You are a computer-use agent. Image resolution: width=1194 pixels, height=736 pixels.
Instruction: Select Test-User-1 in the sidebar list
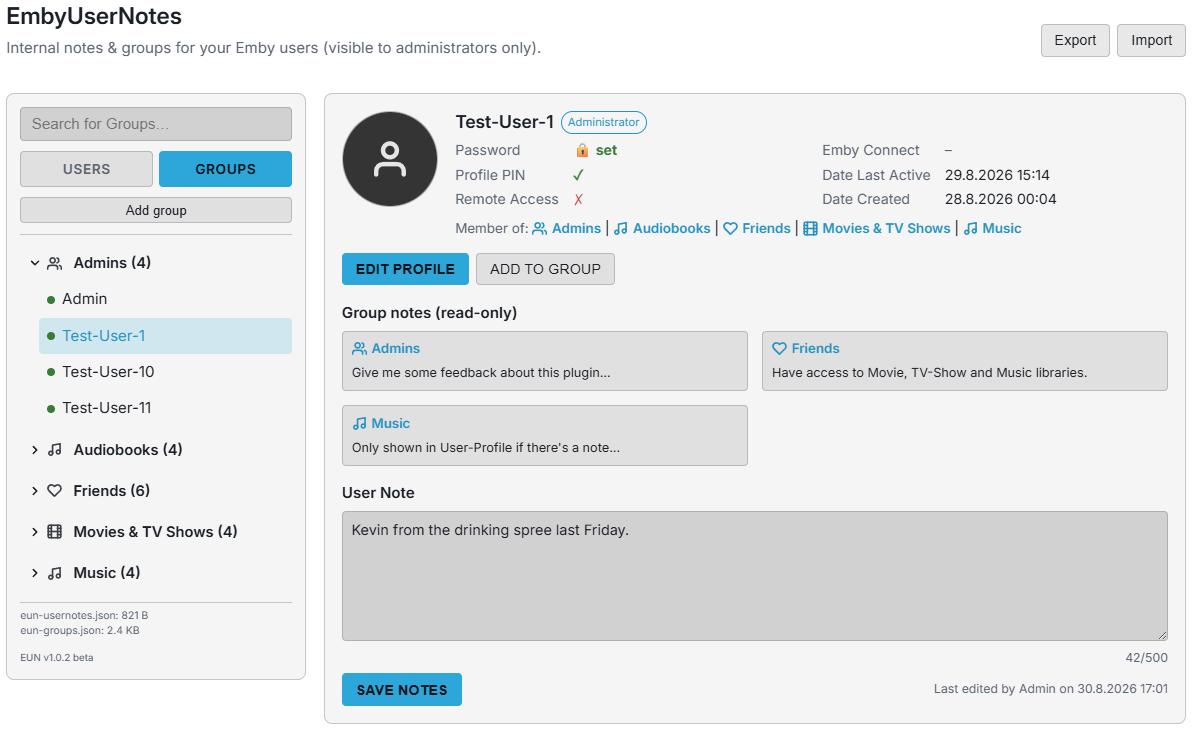click(x=165, y=336)
